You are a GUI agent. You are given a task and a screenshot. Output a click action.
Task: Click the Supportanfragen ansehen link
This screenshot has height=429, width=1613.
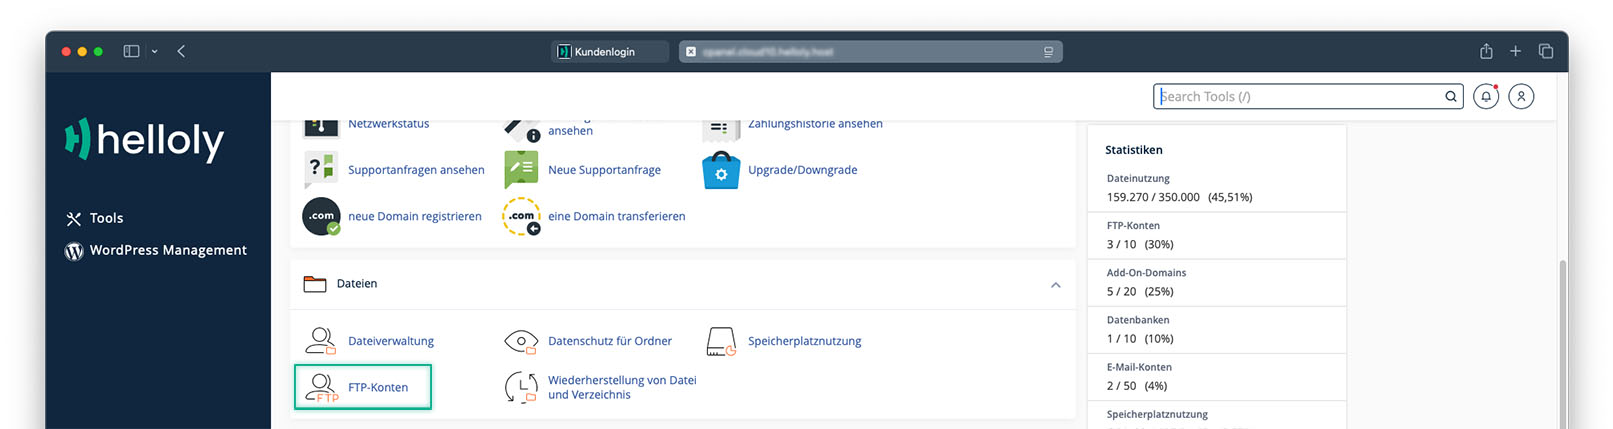coord(416,170)
